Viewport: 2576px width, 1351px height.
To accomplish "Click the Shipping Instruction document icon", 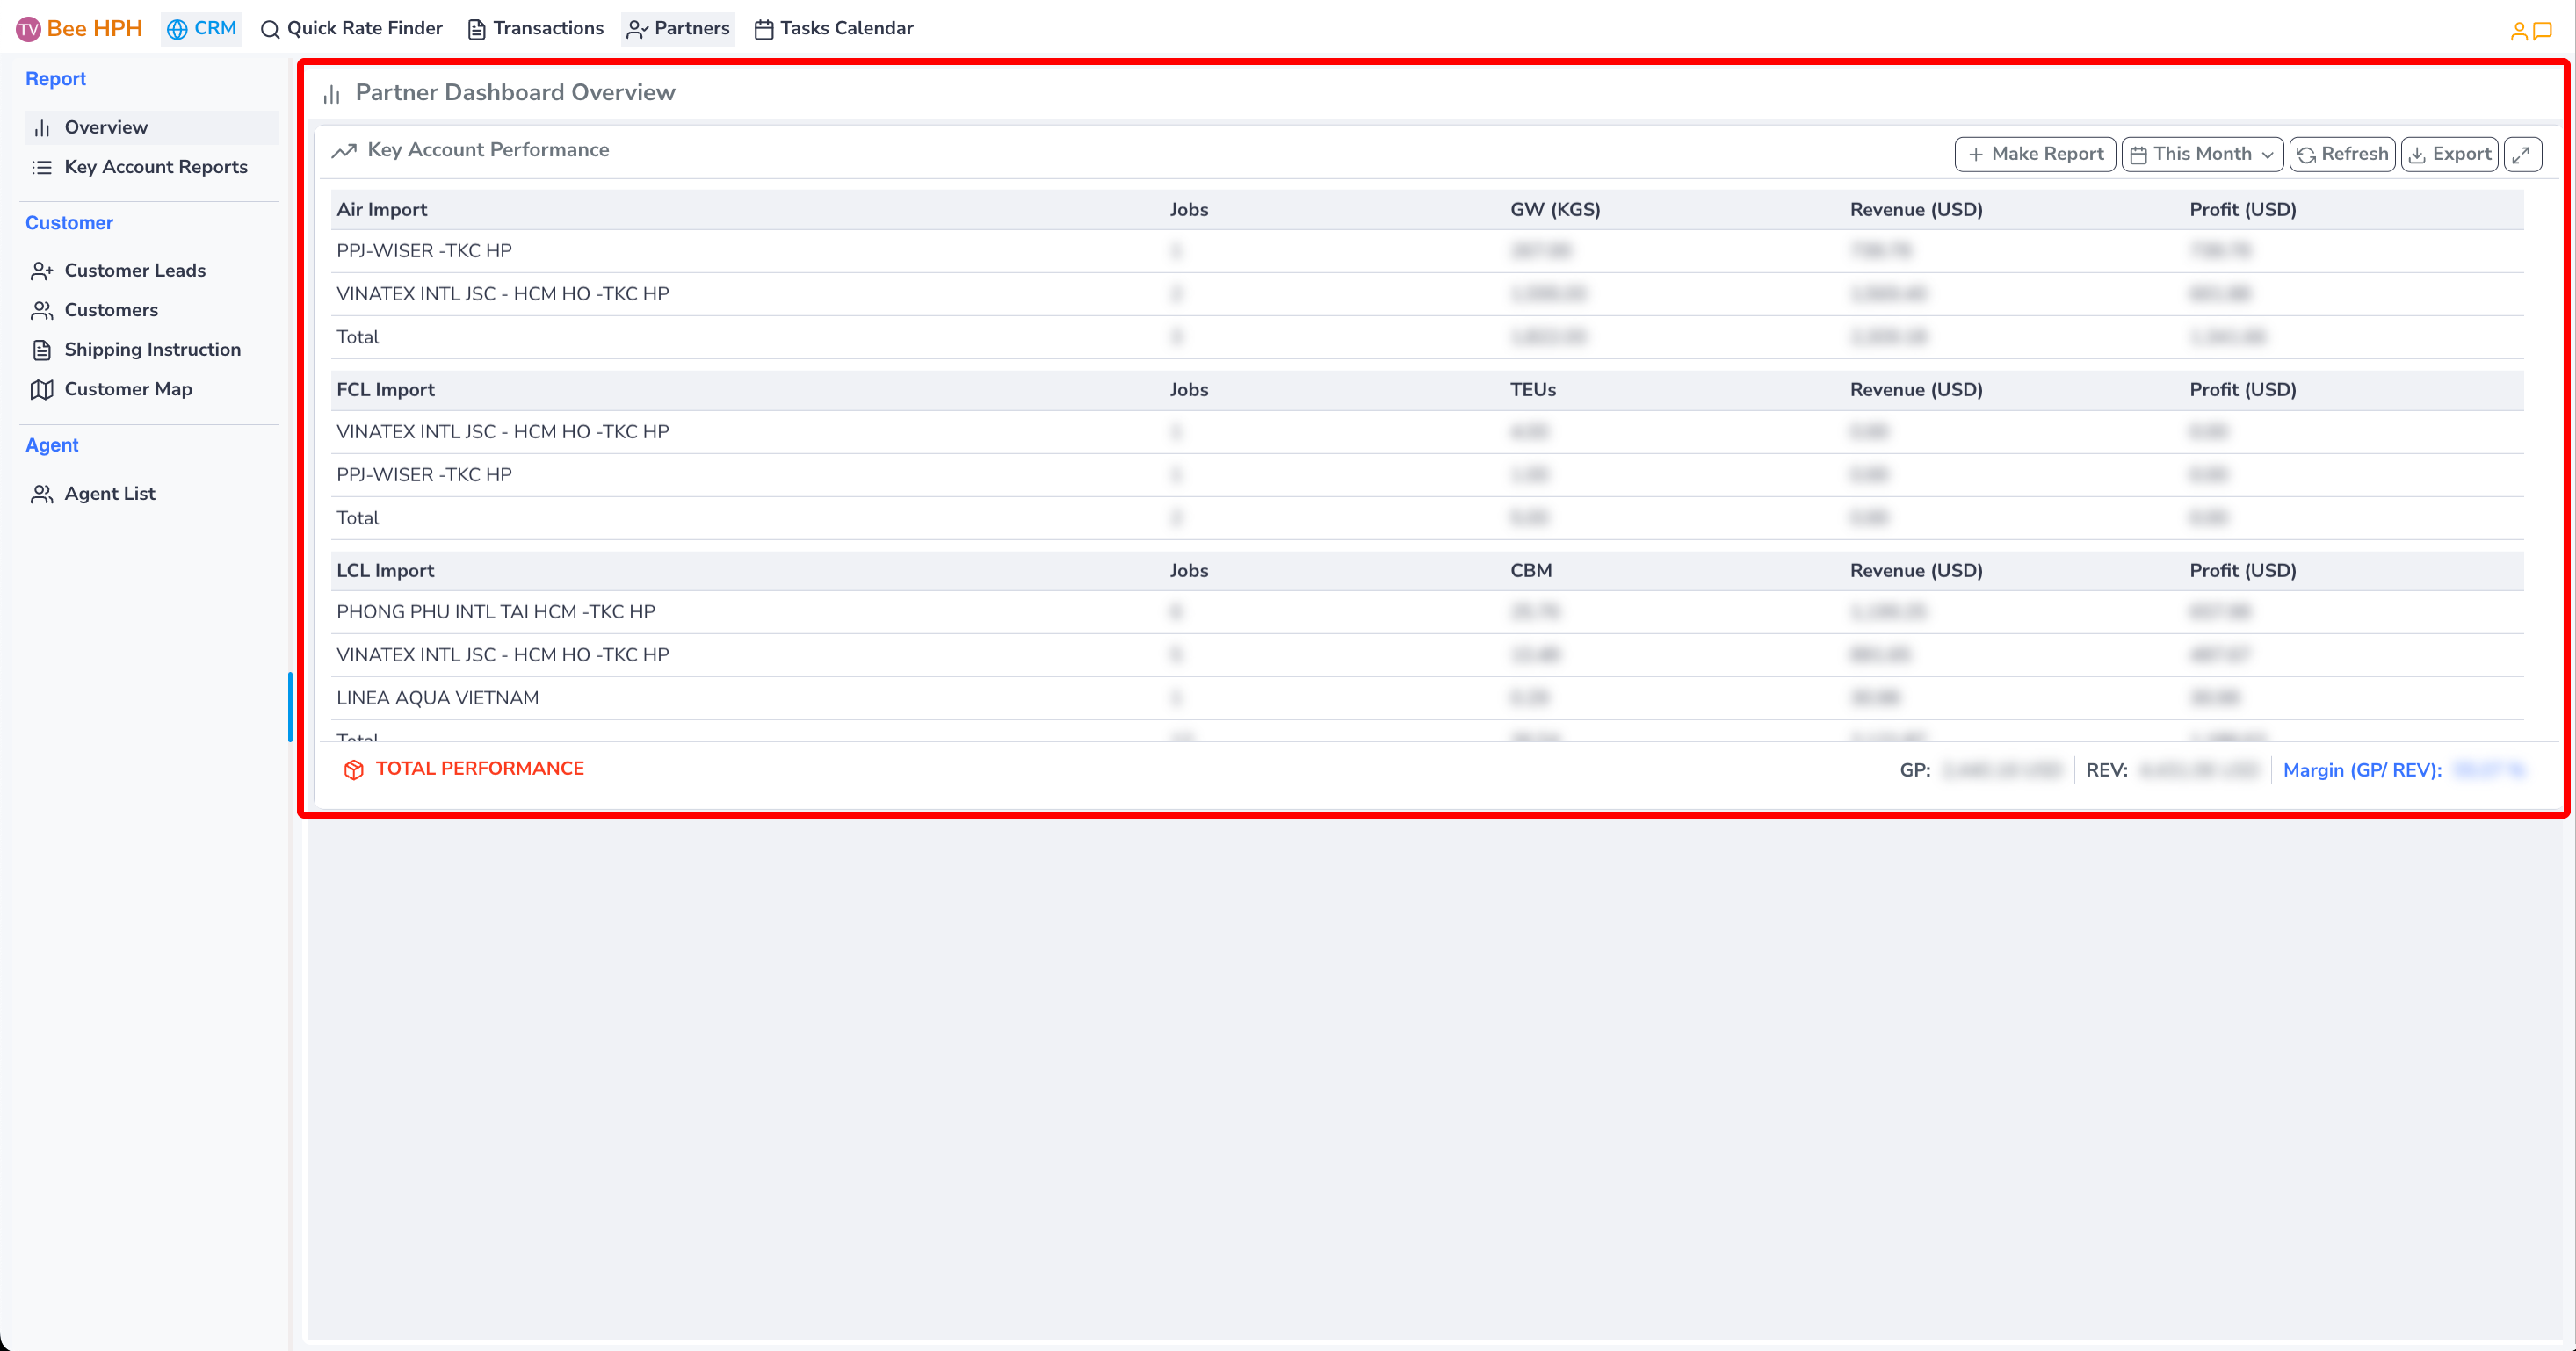I will [x=42, y=350].
